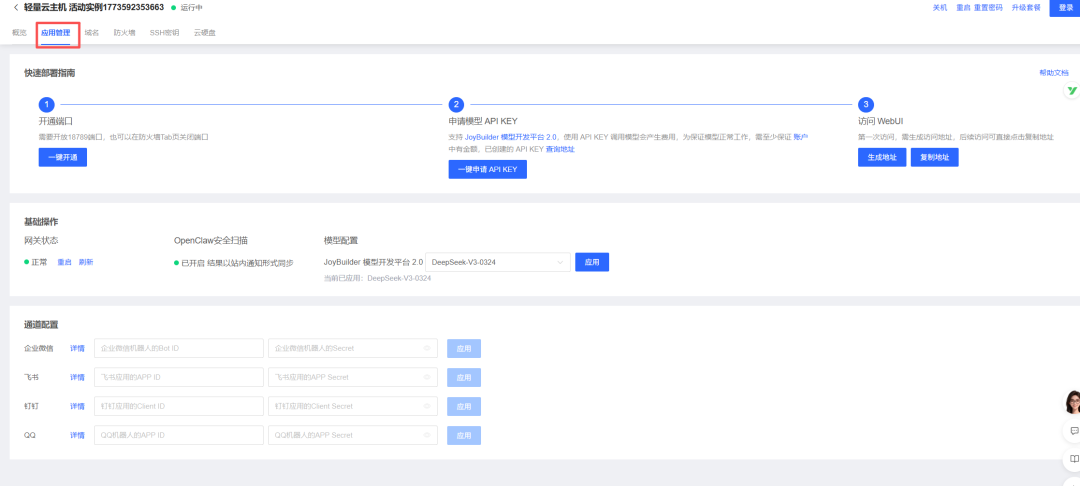Reveal the 钉钉 Client Secret with eye icon

coord(426,406)
